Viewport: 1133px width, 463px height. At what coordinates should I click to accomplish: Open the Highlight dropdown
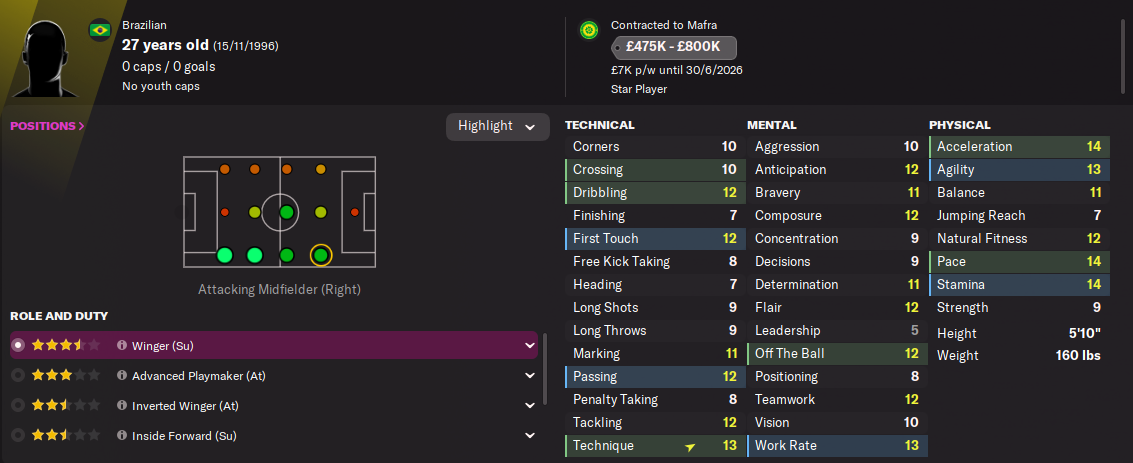(497, 126)
